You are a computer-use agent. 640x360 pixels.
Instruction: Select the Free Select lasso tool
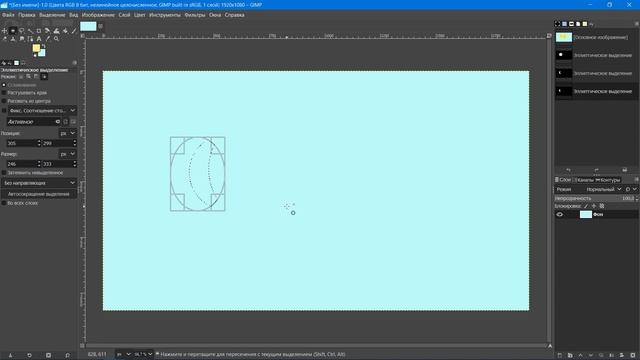coord(22,31)
